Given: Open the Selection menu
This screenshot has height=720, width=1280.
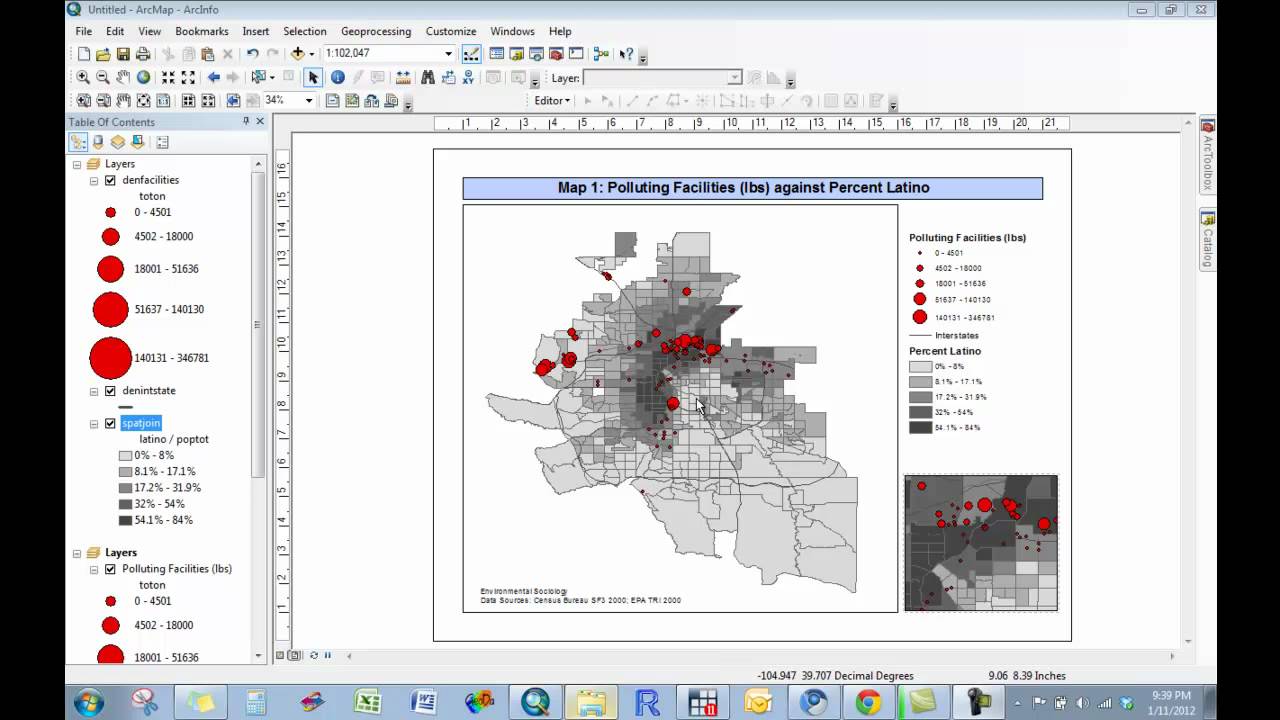Looking at the screenshot, I should [305, 31].
